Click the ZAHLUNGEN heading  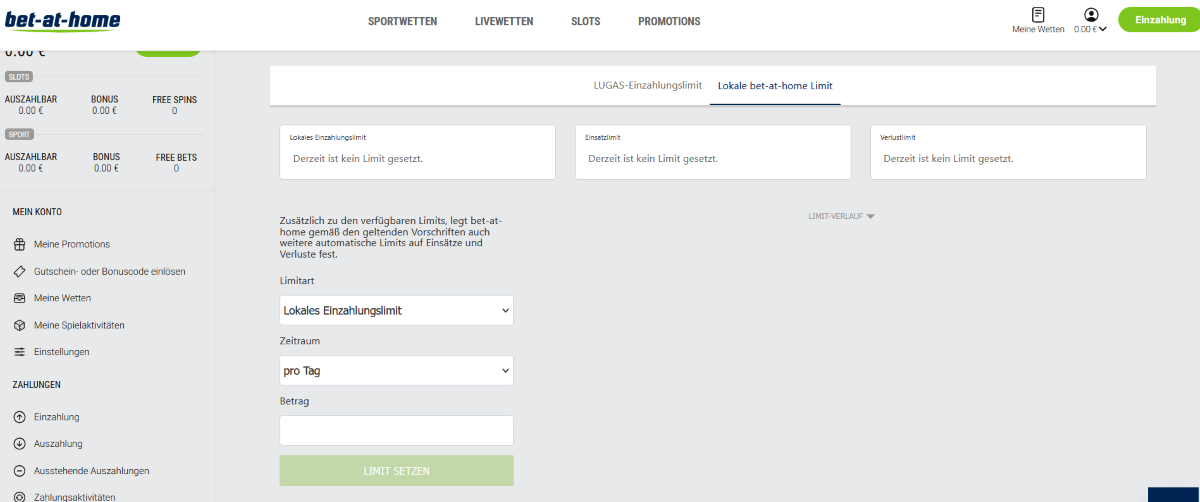(x=37, y=385)
